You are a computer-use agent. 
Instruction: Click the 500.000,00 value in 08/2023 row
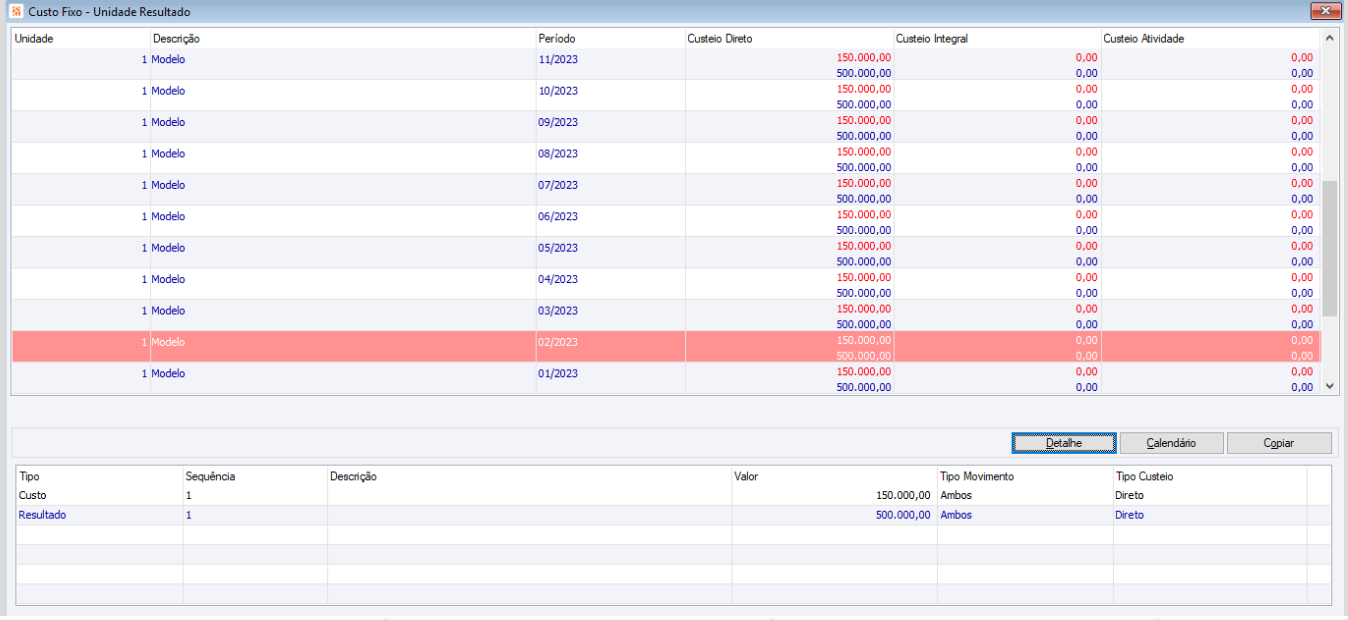[863, 167]
